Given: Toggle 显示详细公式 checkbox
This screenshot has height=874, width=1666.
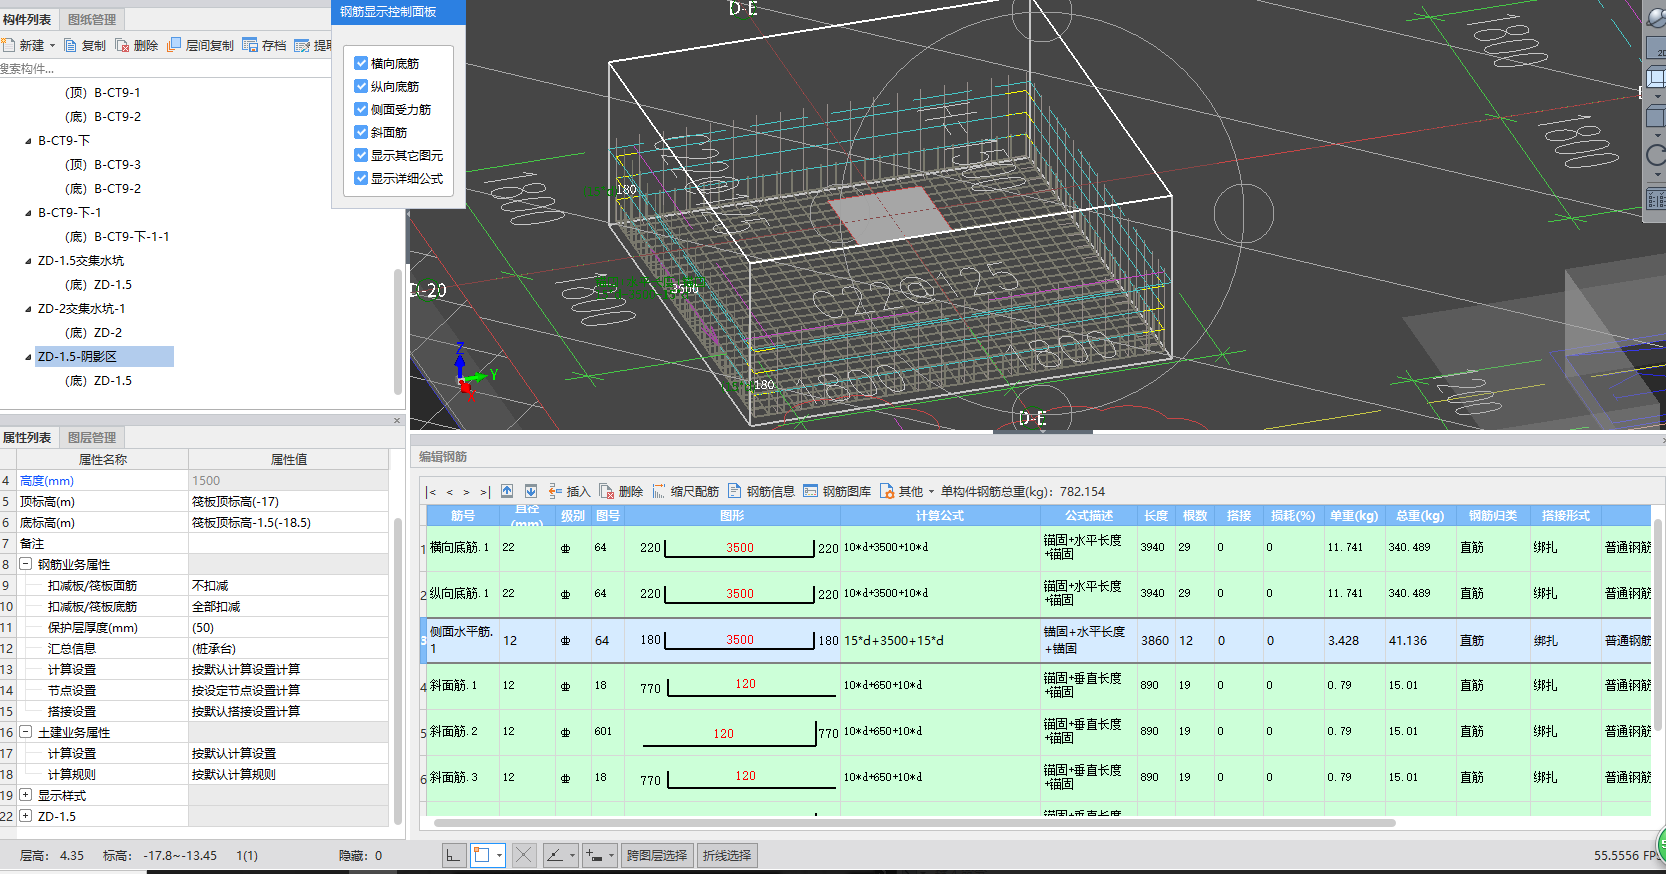Looking at the screenshot, I should (x=361, y=178).
